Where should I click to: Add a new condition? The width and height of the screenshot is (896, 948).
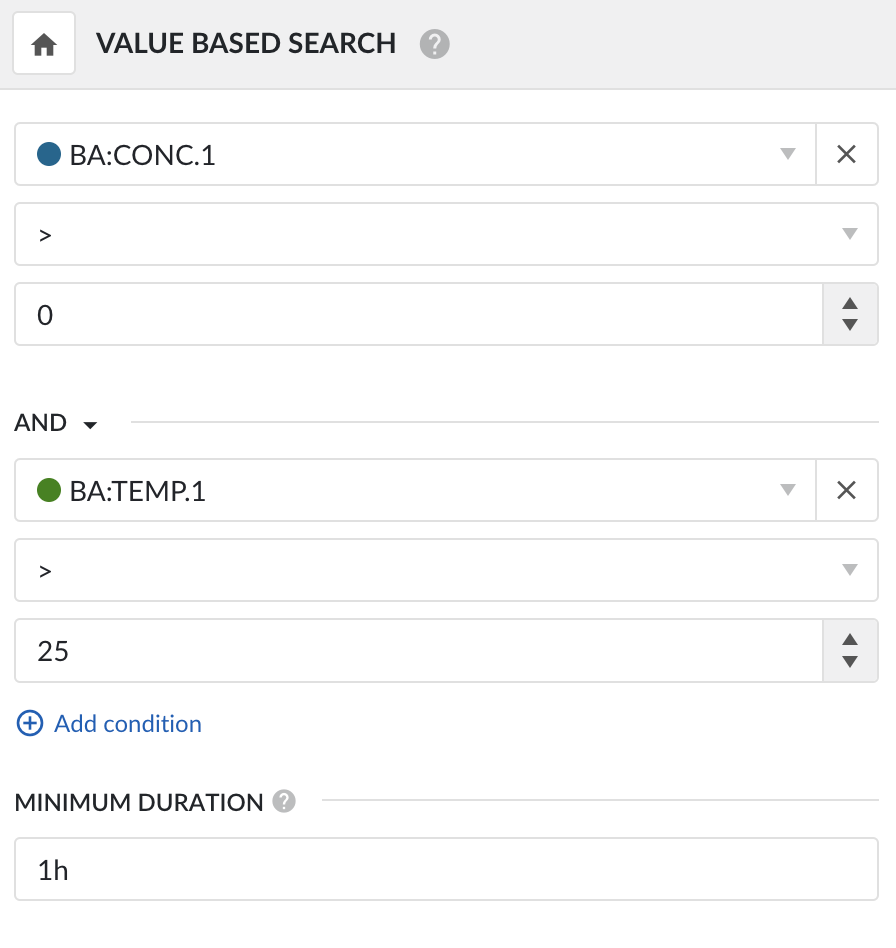pos(109,724)
